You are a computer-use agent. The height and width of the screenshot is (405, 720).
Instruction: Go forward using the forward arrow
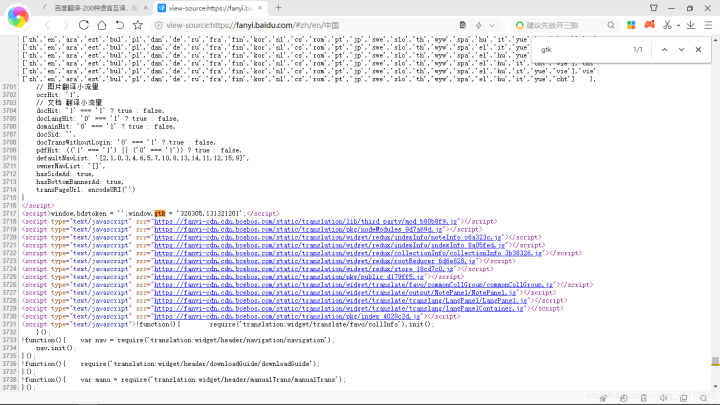point(66,25)
